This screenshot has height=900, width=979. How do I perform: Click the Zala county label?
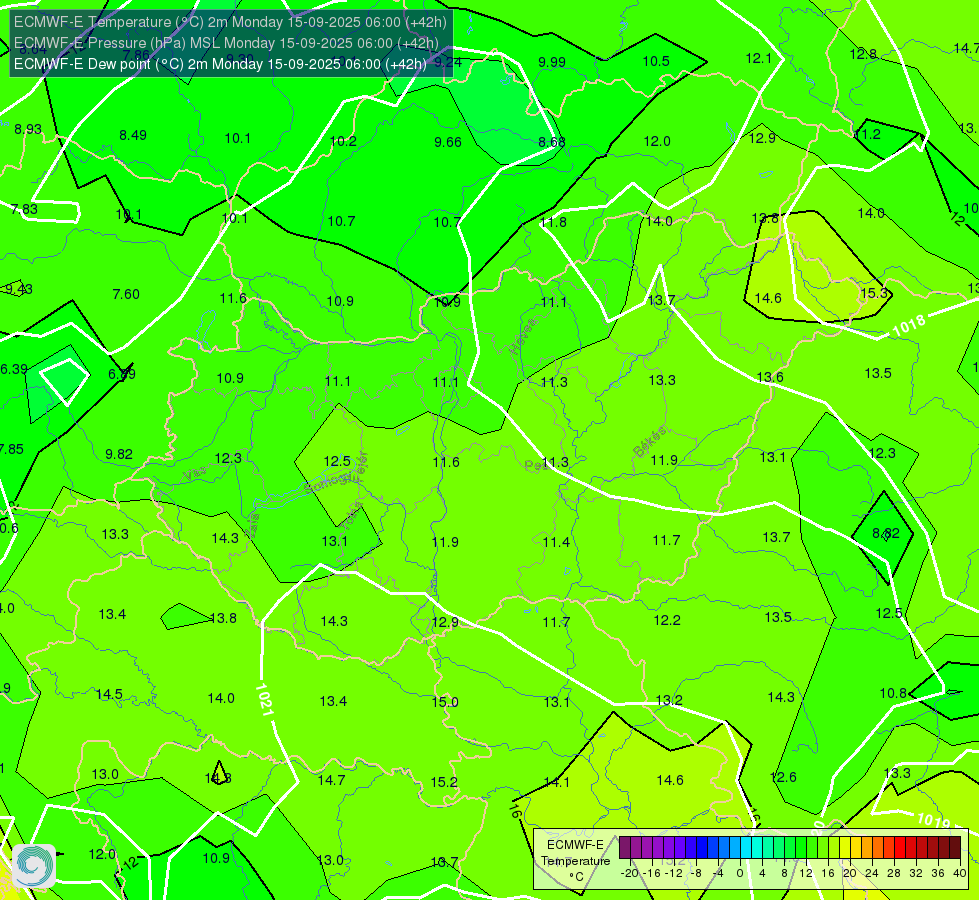pos(252,526)
